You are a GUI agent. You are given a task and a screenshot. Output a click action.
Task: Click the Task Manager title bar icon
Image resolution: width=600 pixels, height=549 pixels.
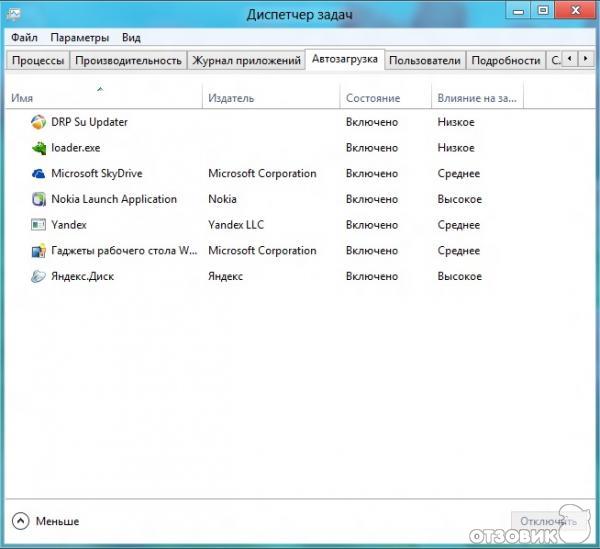pos(17,14)
